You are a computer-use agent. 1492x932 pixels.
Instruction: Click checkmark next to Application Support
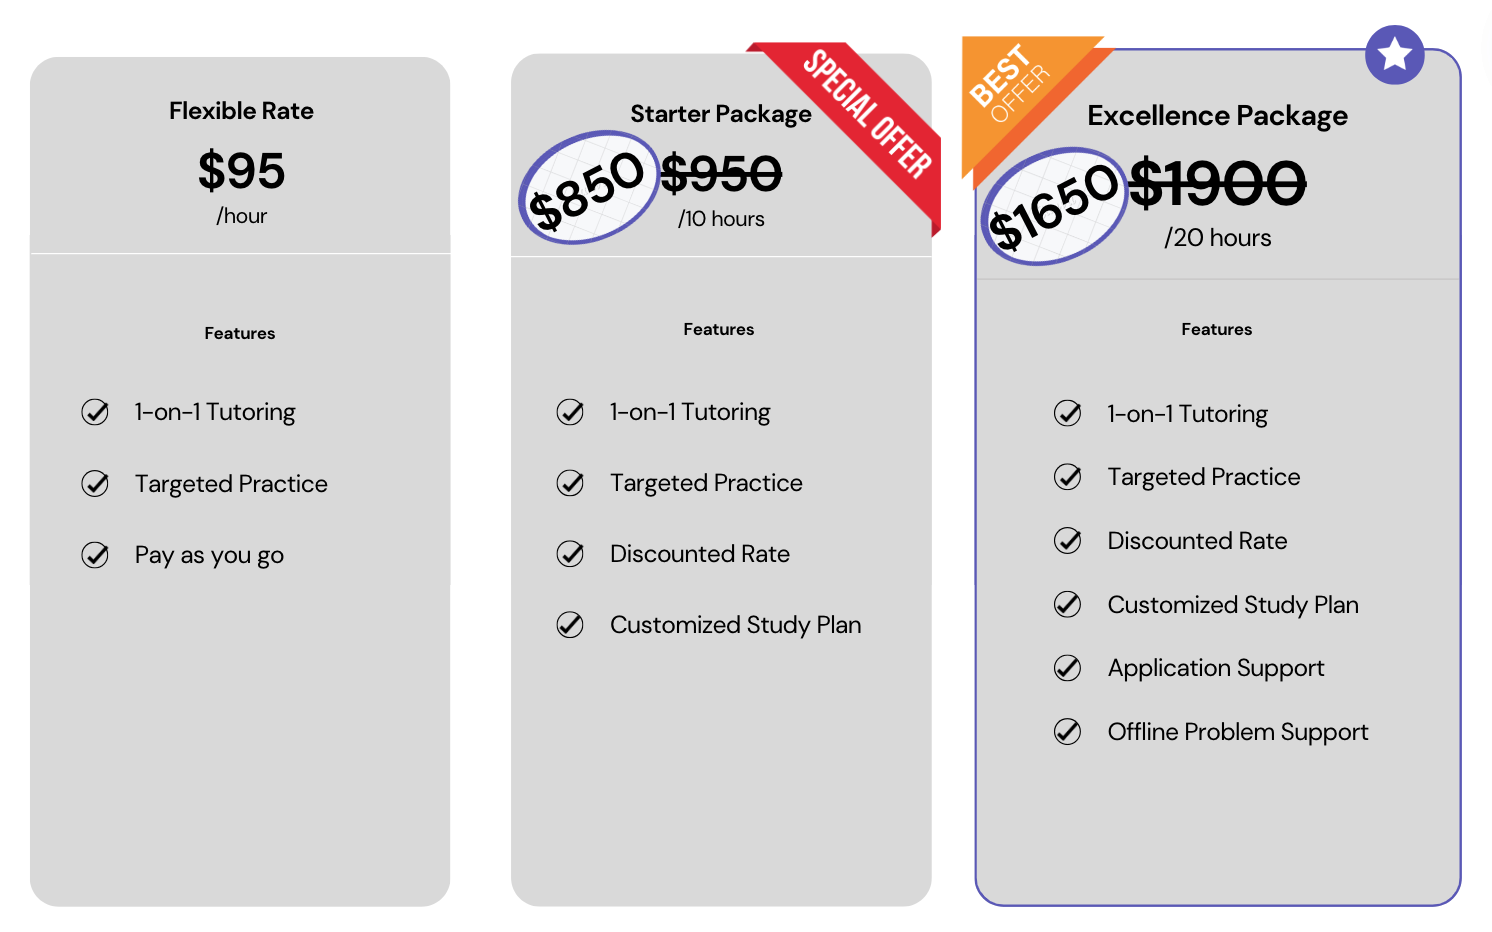1068,668
